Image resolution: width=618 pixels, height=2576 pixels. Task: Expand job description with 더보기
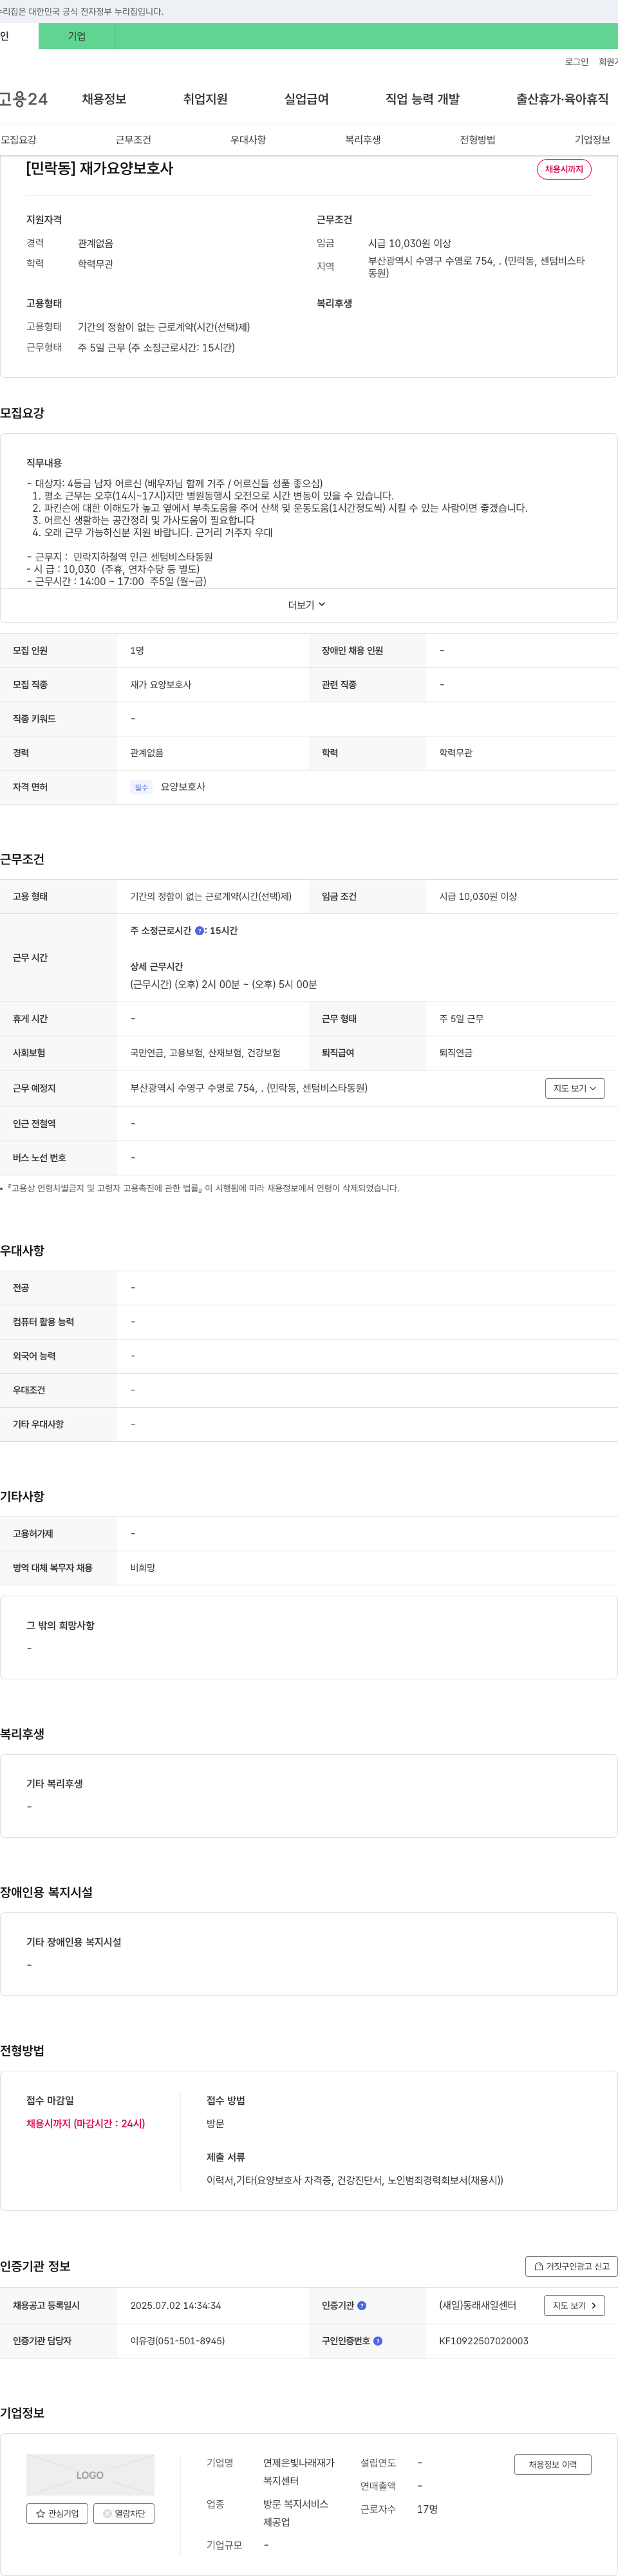[x=307, y=605]
